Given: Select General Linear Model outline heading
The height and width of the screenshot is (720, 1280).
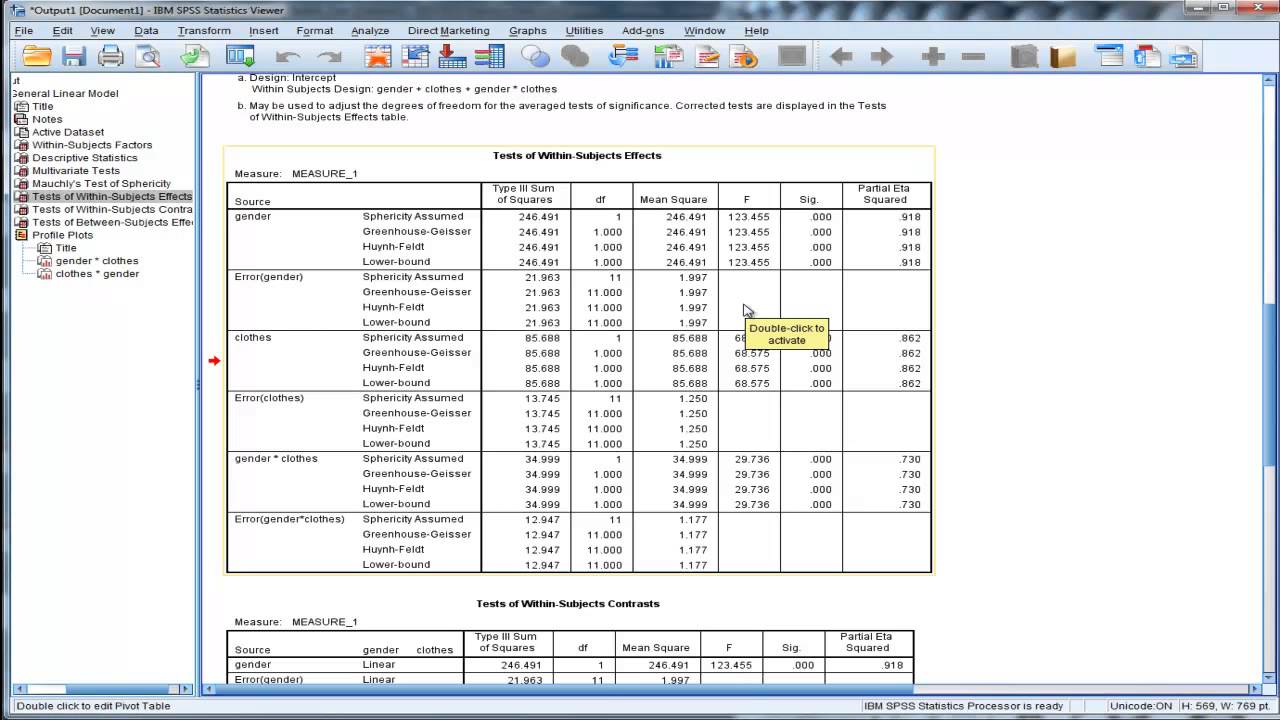Looking at the screenshot, I should pos(65,94).
